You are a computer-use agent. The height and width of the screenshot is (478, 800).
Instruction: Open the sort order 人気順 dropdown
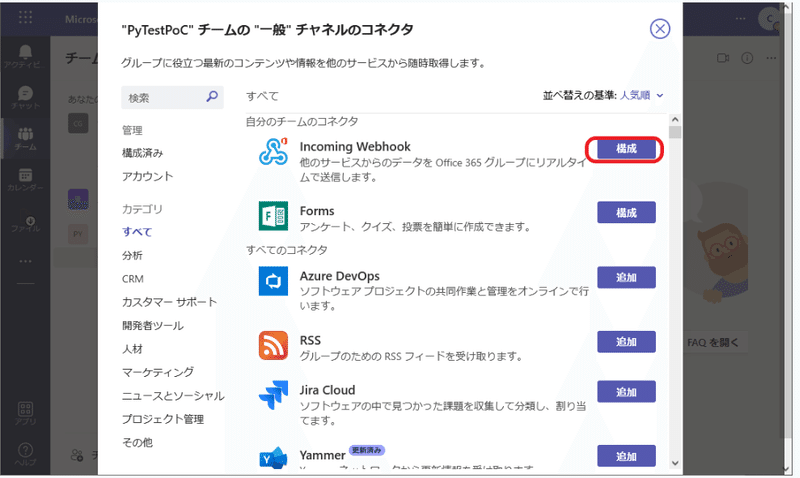(641, 95)
